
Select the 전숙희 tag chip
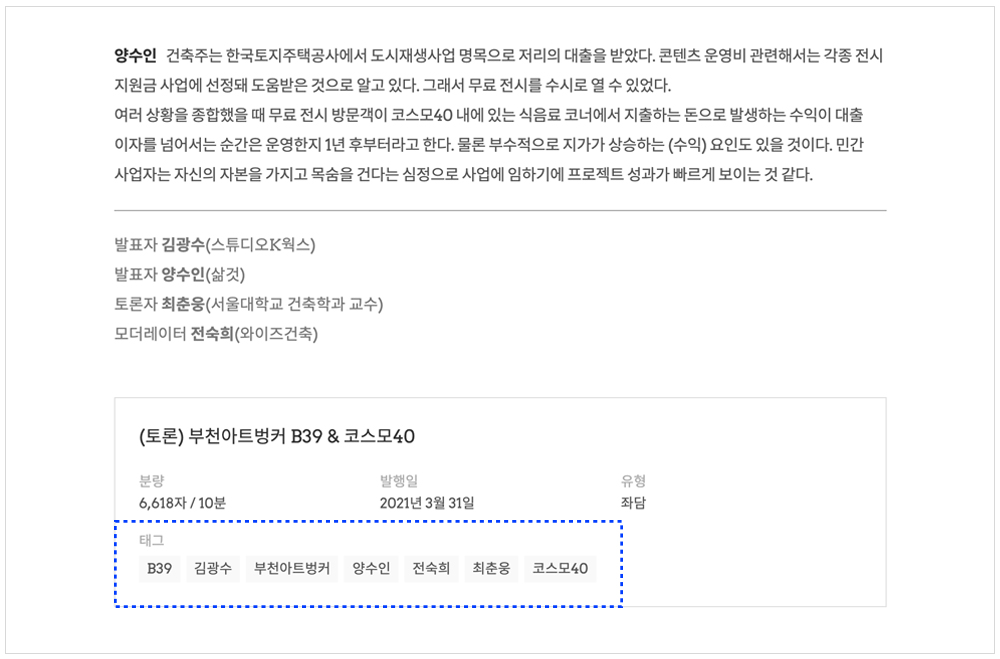click(431, 569)
